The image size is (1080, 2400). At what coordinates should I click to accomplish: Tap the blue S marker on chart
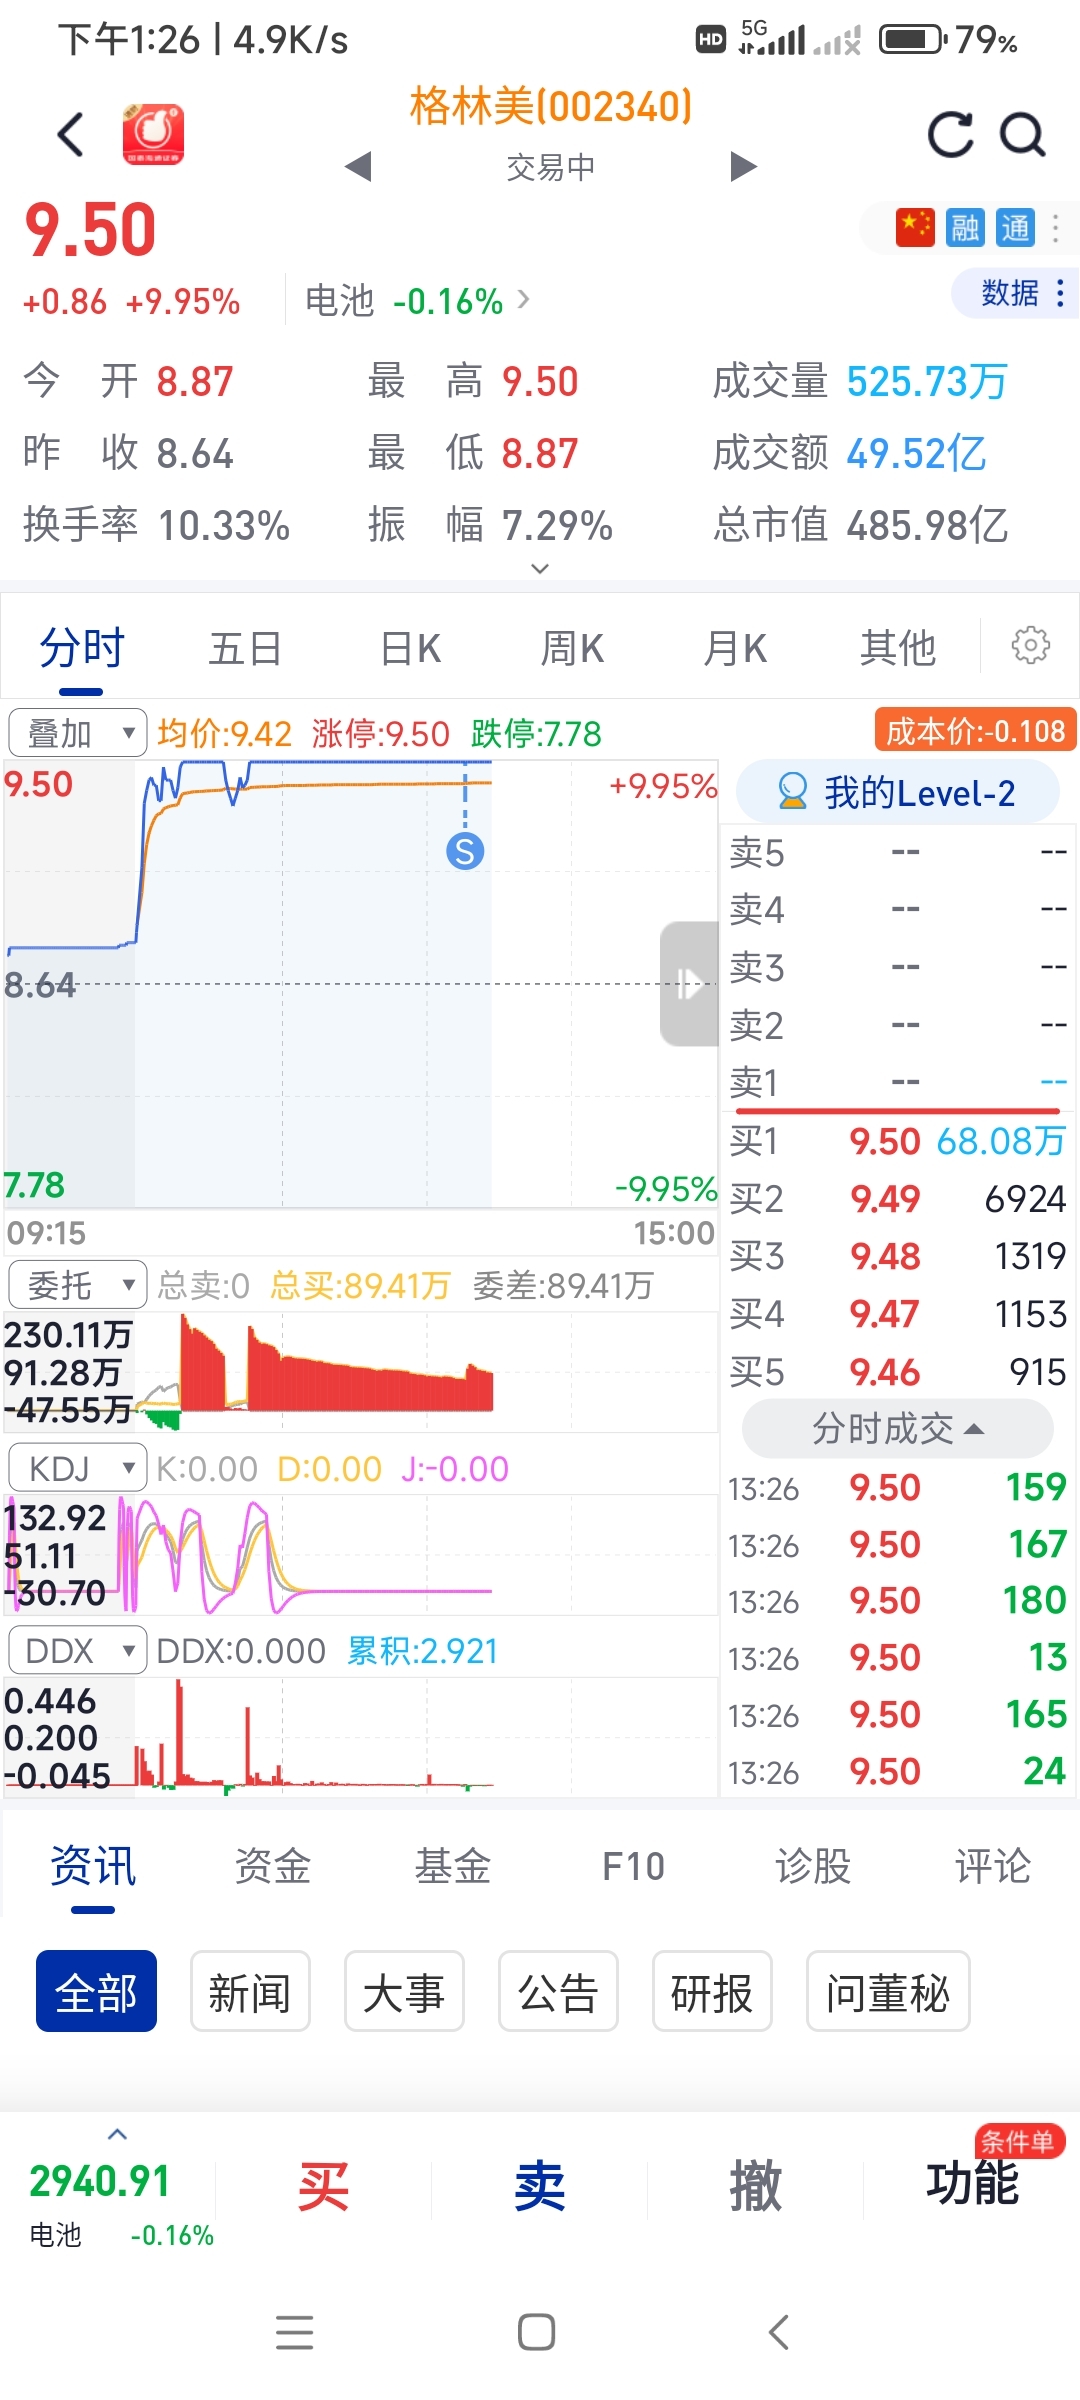pyautogui.click(x=465, y=851)
